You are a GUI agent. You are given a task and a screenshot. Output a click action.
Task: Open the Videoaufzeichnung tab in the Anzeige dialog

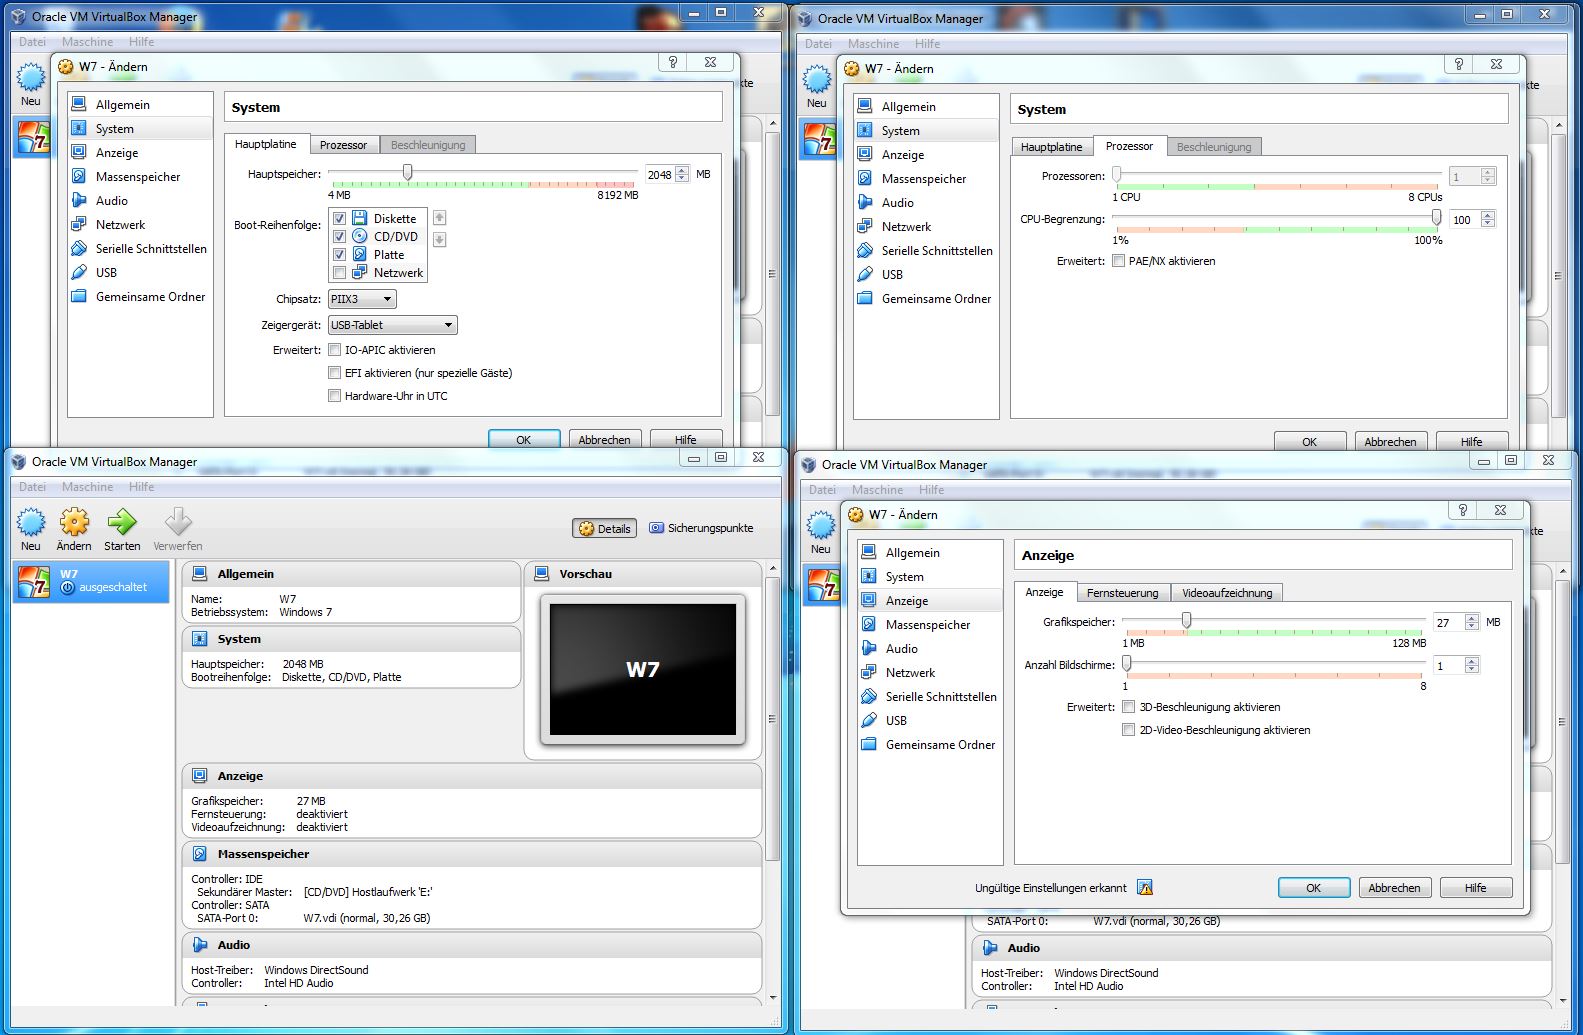[x=1227, y=593]
